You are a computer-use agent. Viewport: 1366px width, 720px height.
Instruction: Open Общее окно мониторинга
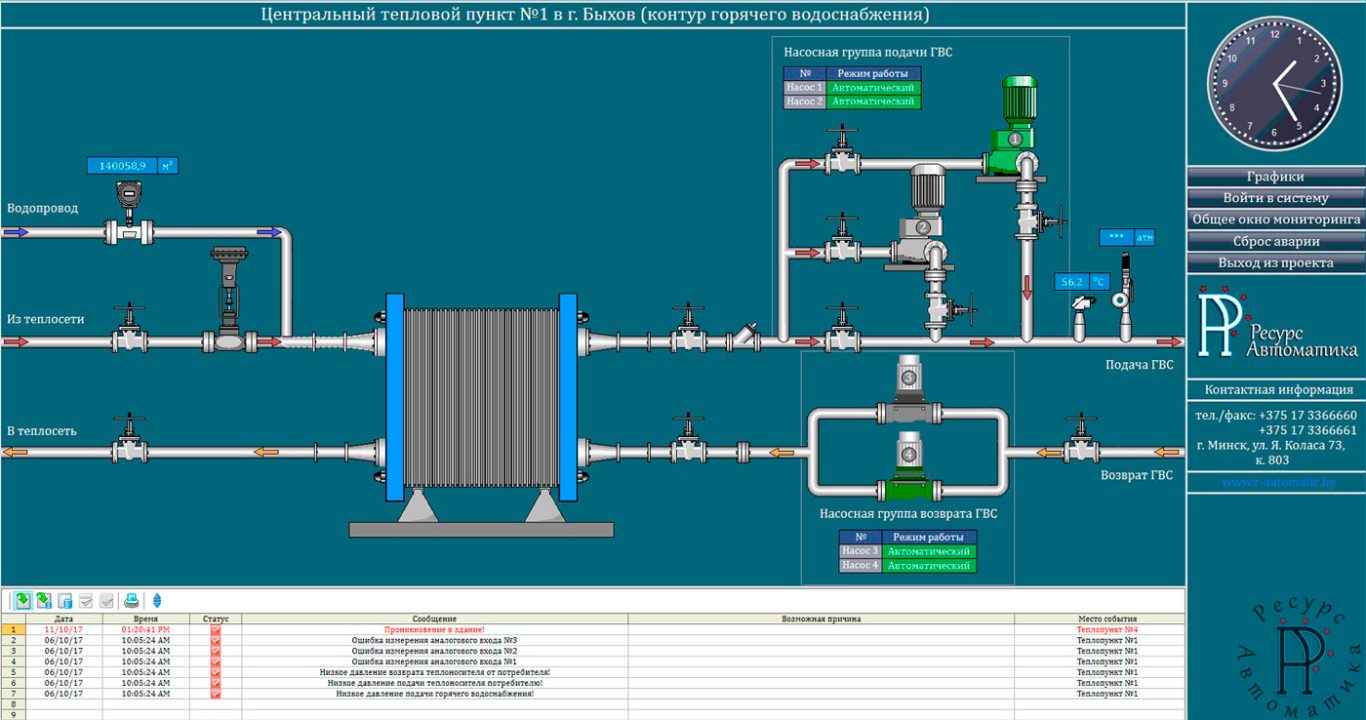pos(1275,219)
